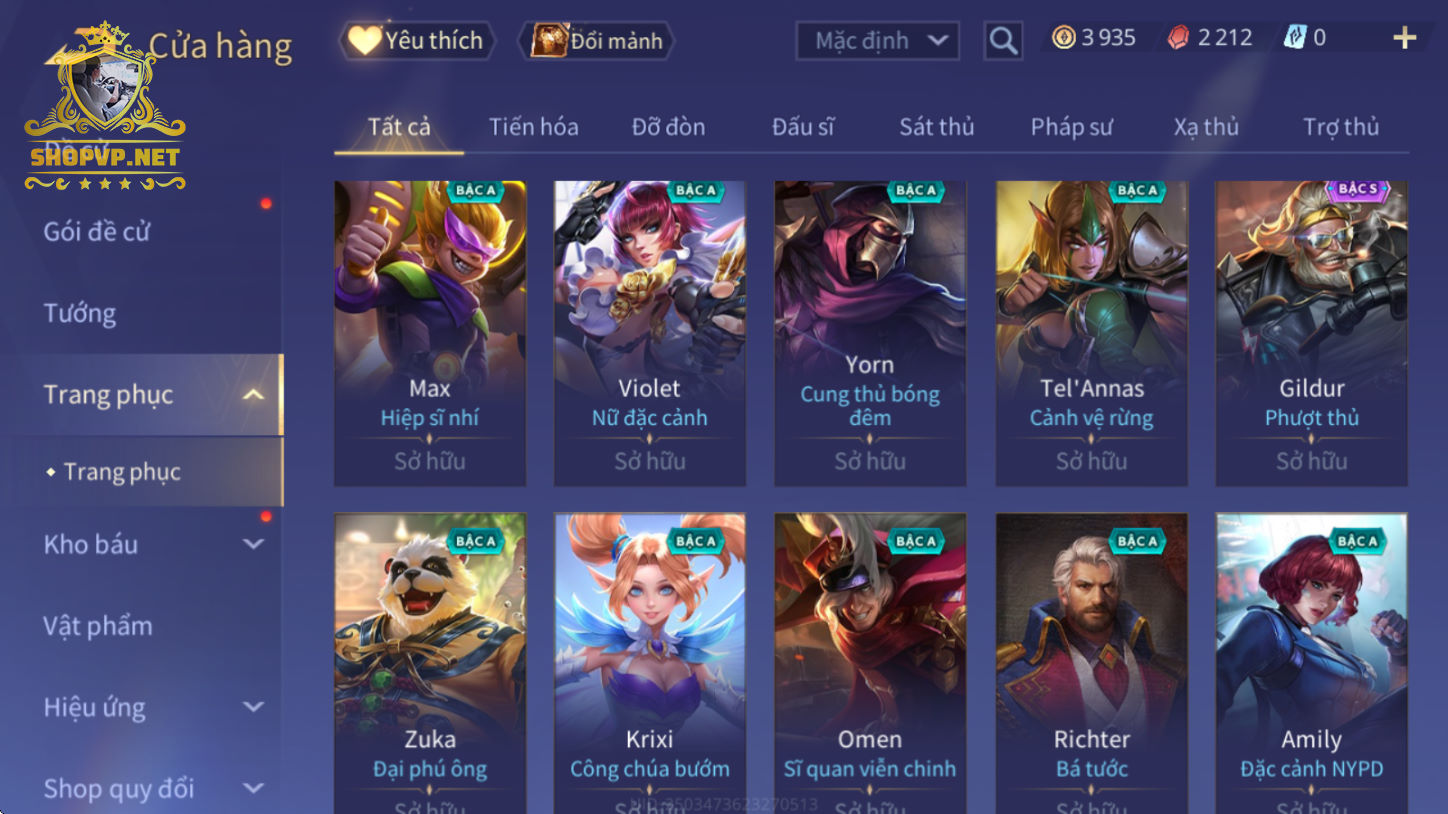
Task: Click the gold coin balance icon
Action: [x=1063, y=38]
